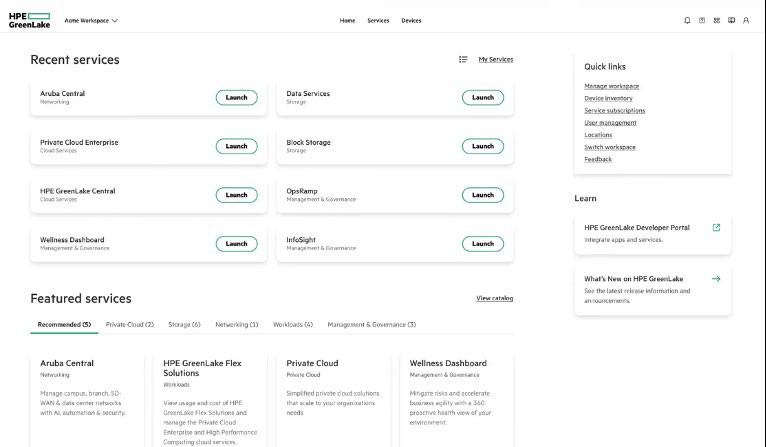This screenshot has height=447, width=766.
Task: Open Devices in top navigation
Action: coord(411,21)
